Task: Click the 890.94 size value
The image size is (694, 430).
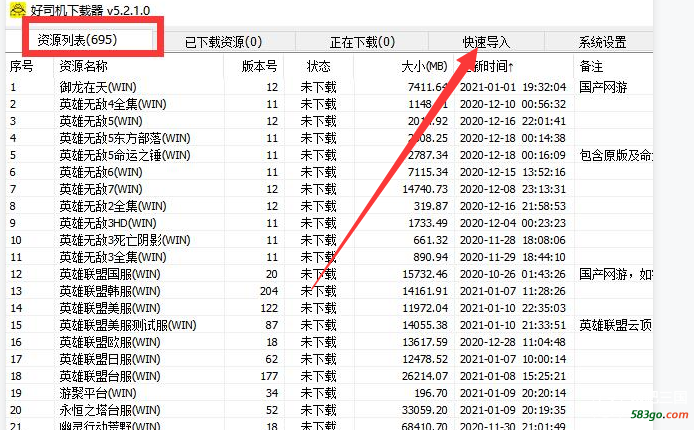Action: coord(431,257)
